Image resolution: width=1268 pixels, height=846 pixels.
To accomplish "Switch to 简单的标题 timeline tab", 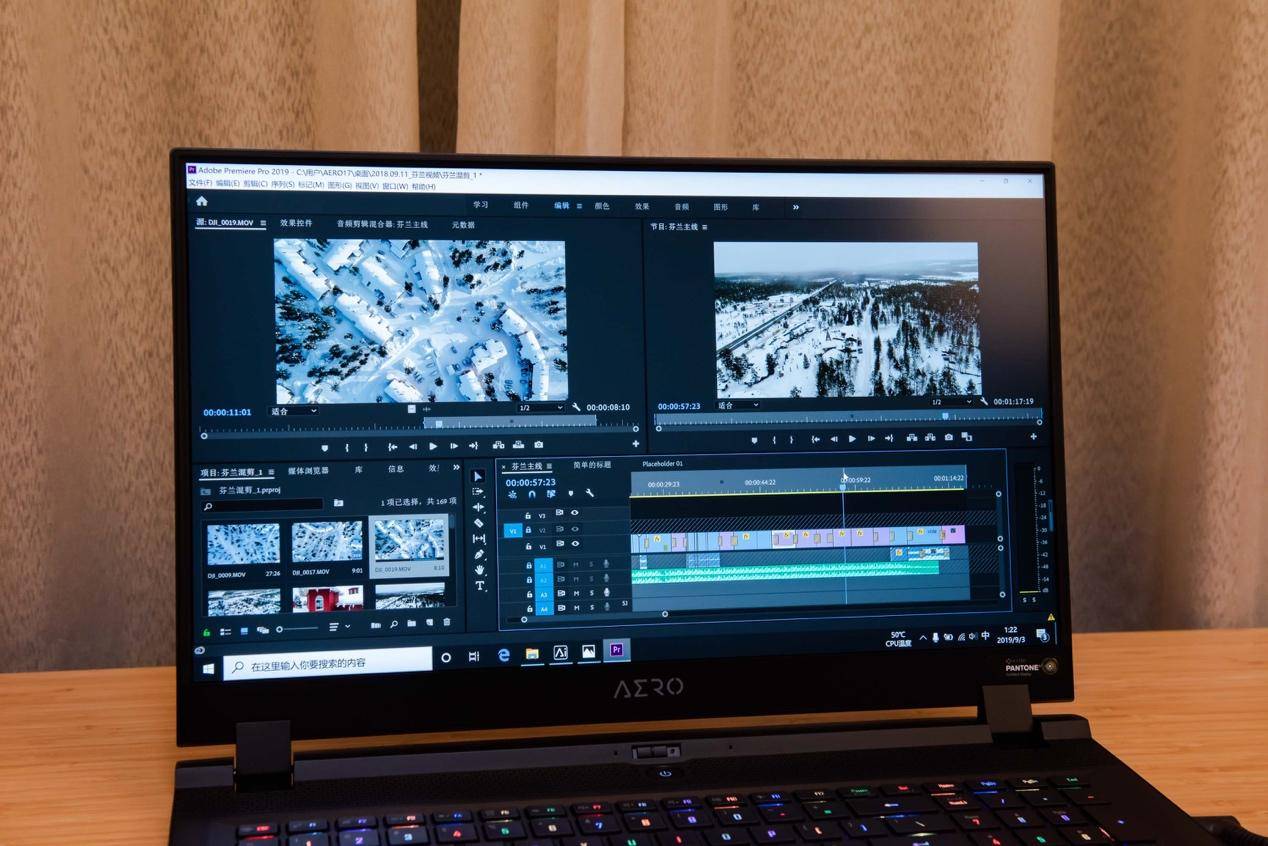I will click(592, 465).
